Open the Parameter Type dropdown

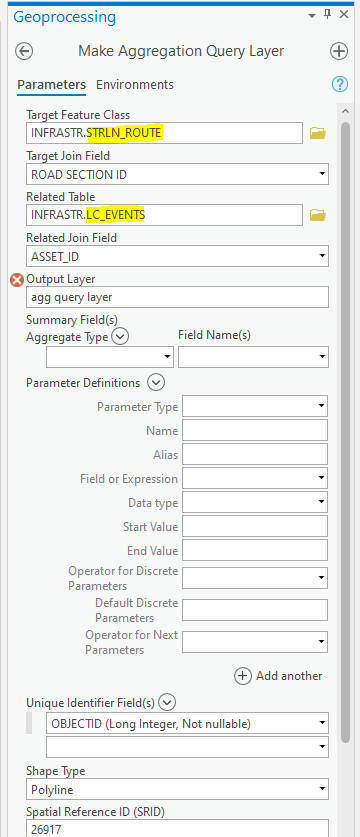[x=255, y=406]
